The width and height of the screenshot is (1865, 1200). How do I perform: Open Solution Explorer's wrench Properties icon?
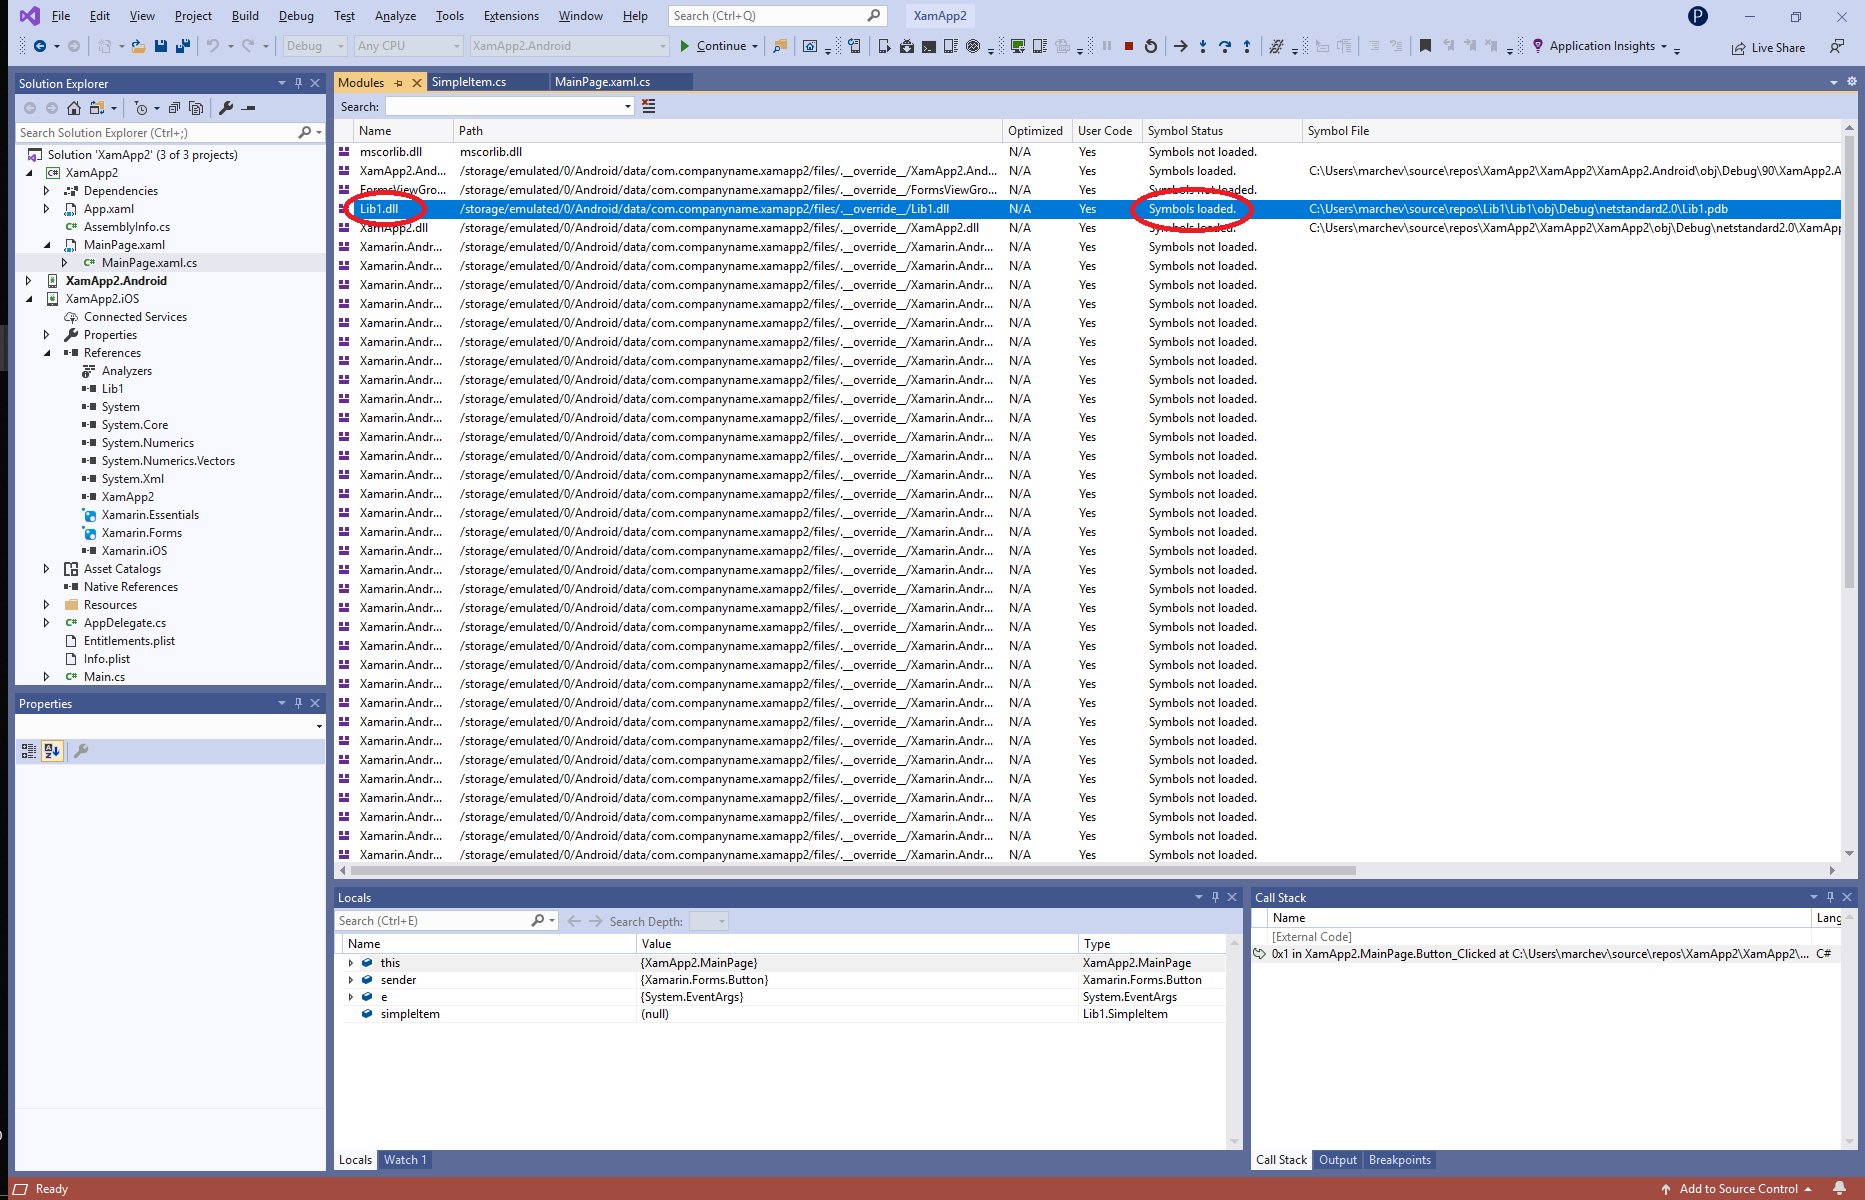[226, 108]
